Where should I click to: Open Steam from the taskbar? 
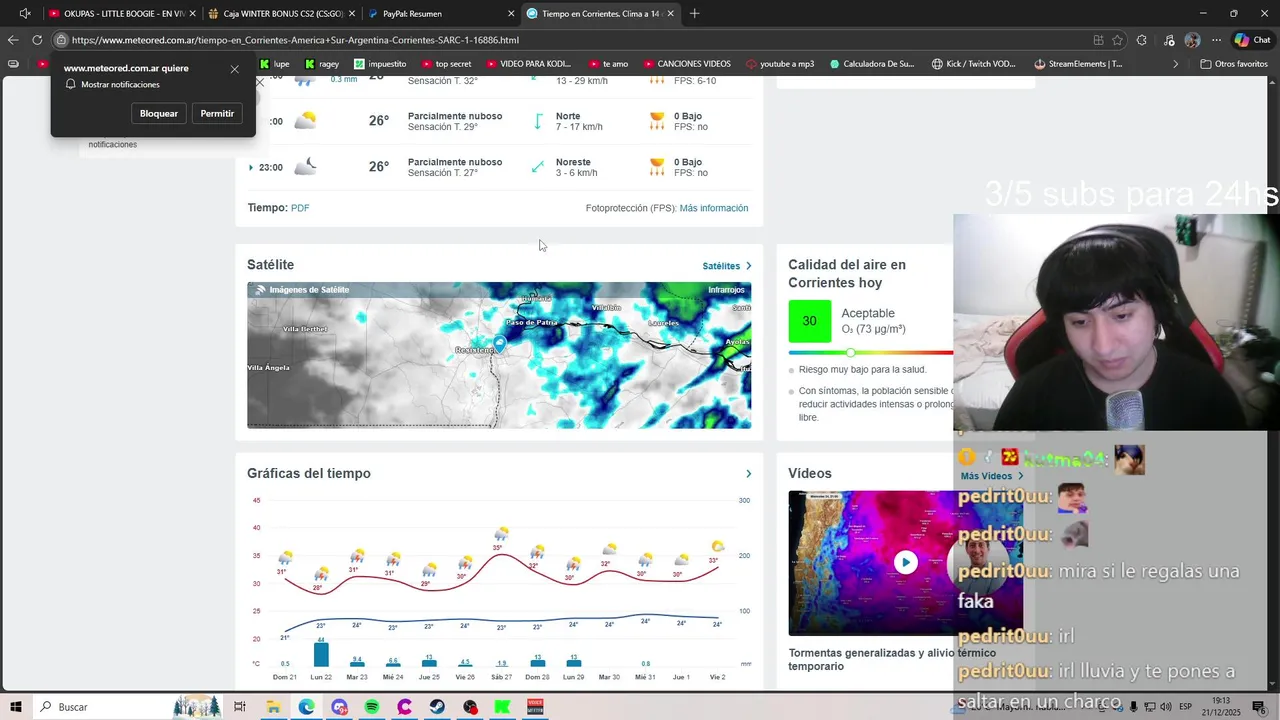click(x=437, y=707)
